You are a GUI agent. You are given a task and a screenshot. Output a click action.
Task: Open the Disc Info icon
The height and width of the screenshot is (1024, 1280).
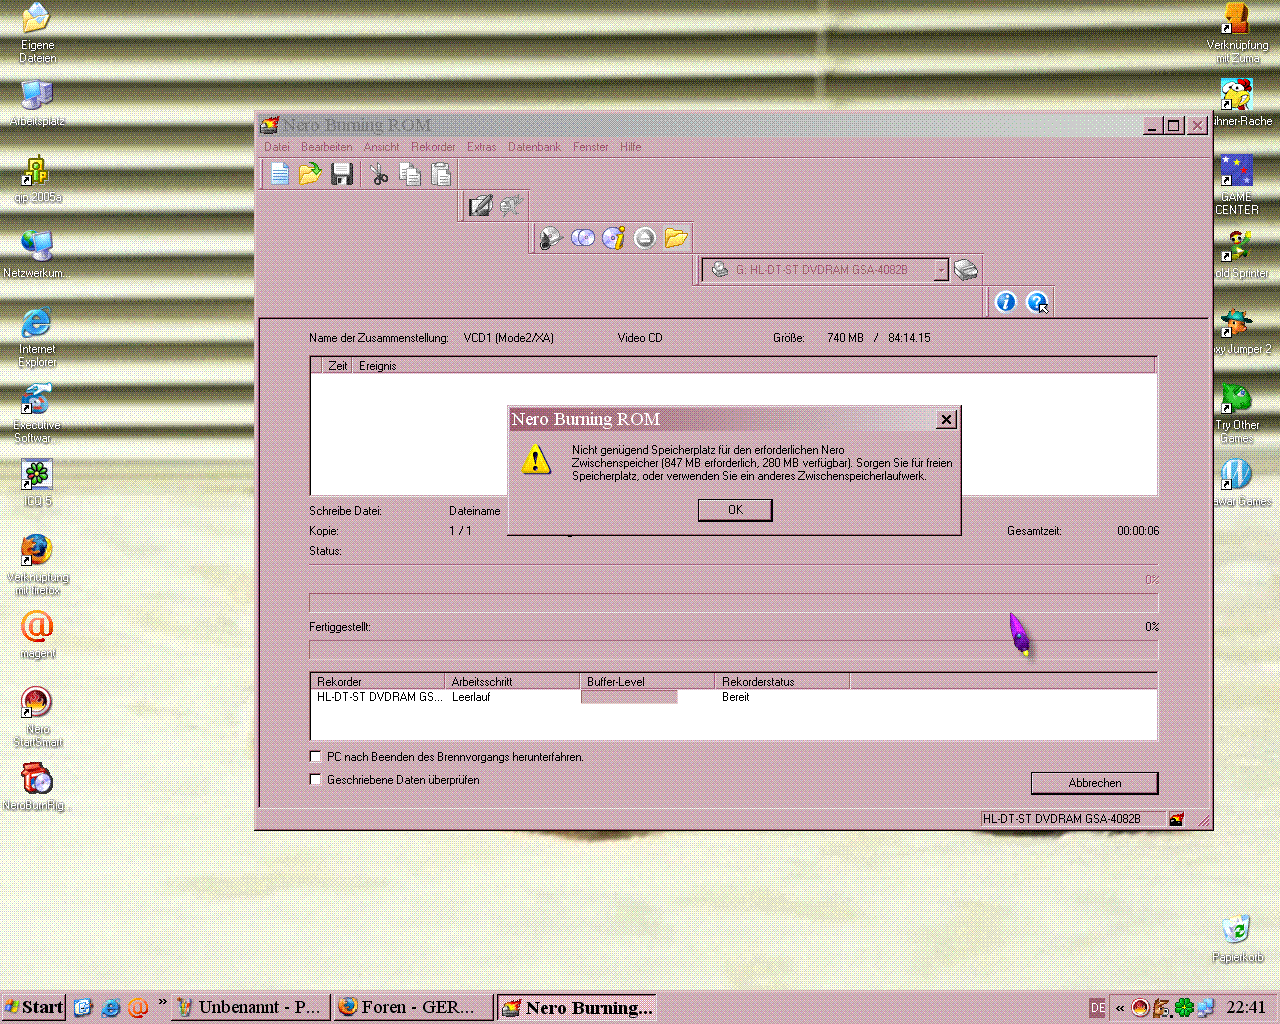[614, 238]
